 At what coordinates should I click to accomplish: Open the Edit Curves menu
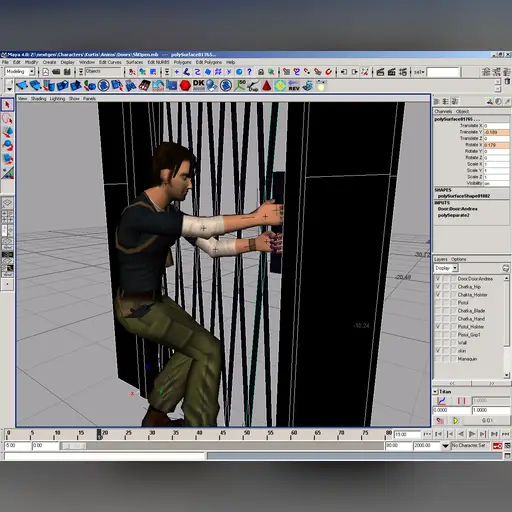[x=110, y=62]
